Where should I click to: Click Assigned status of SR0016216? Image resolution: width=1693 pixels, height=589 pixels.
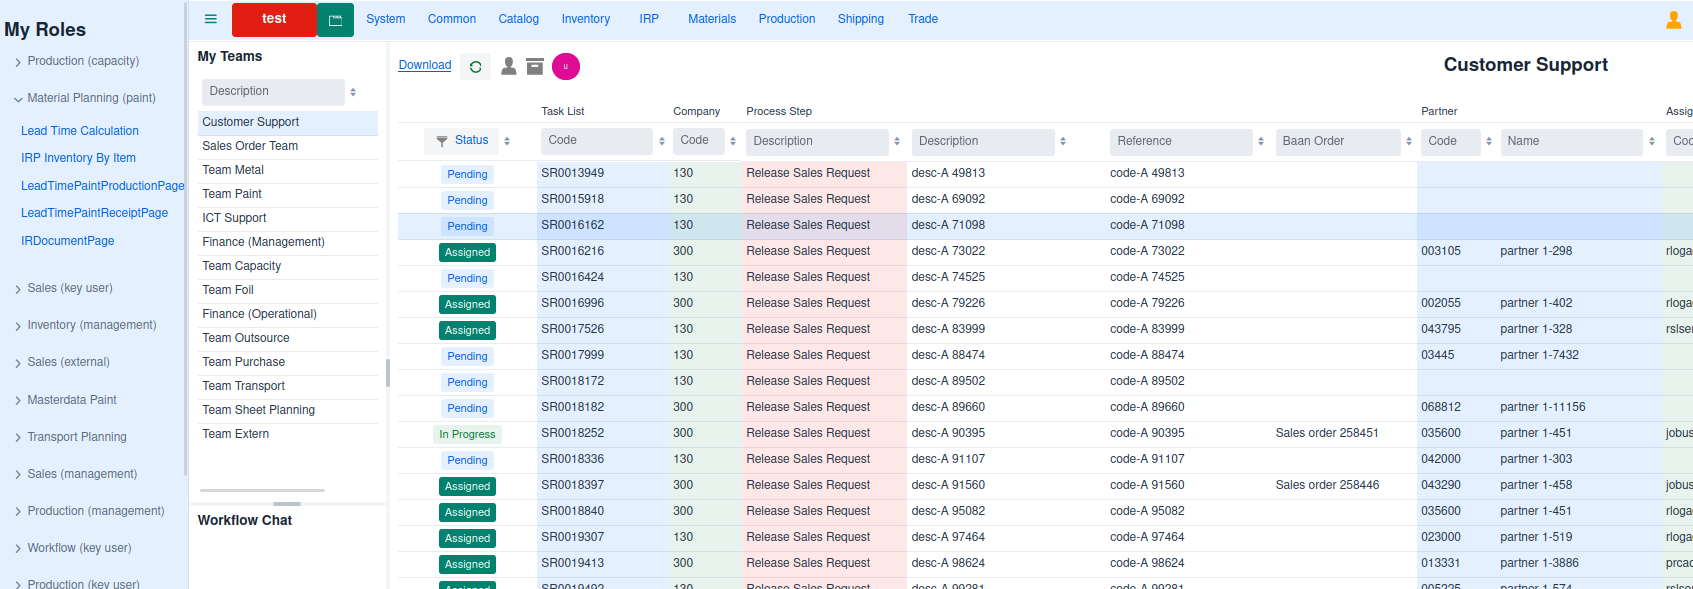[x=467, y=252]
